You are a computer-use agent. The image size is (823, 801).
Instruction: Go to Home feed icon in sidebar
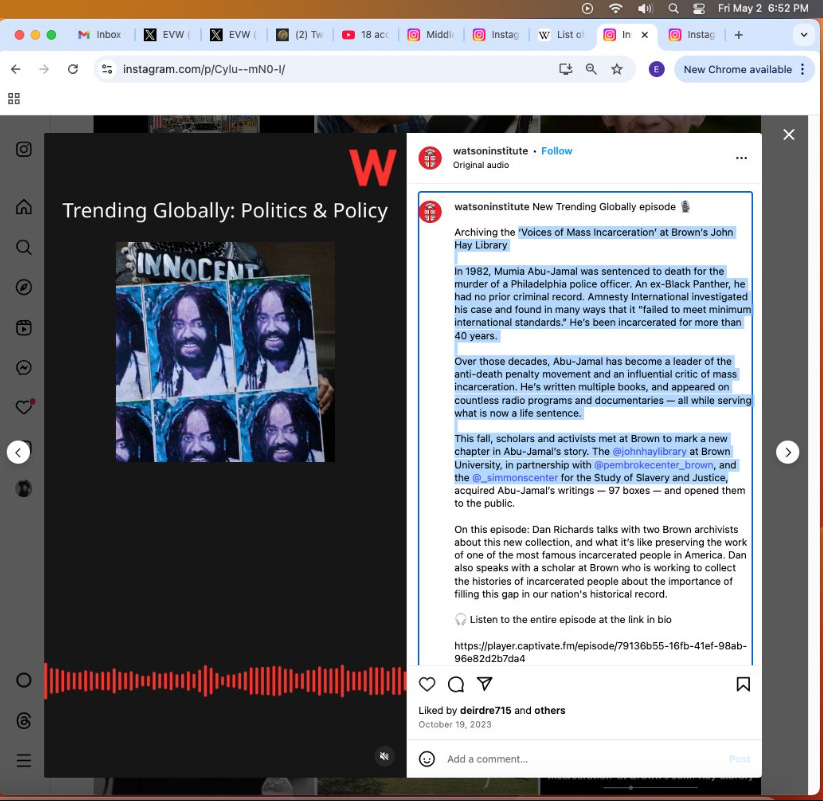tap(24, 207)
